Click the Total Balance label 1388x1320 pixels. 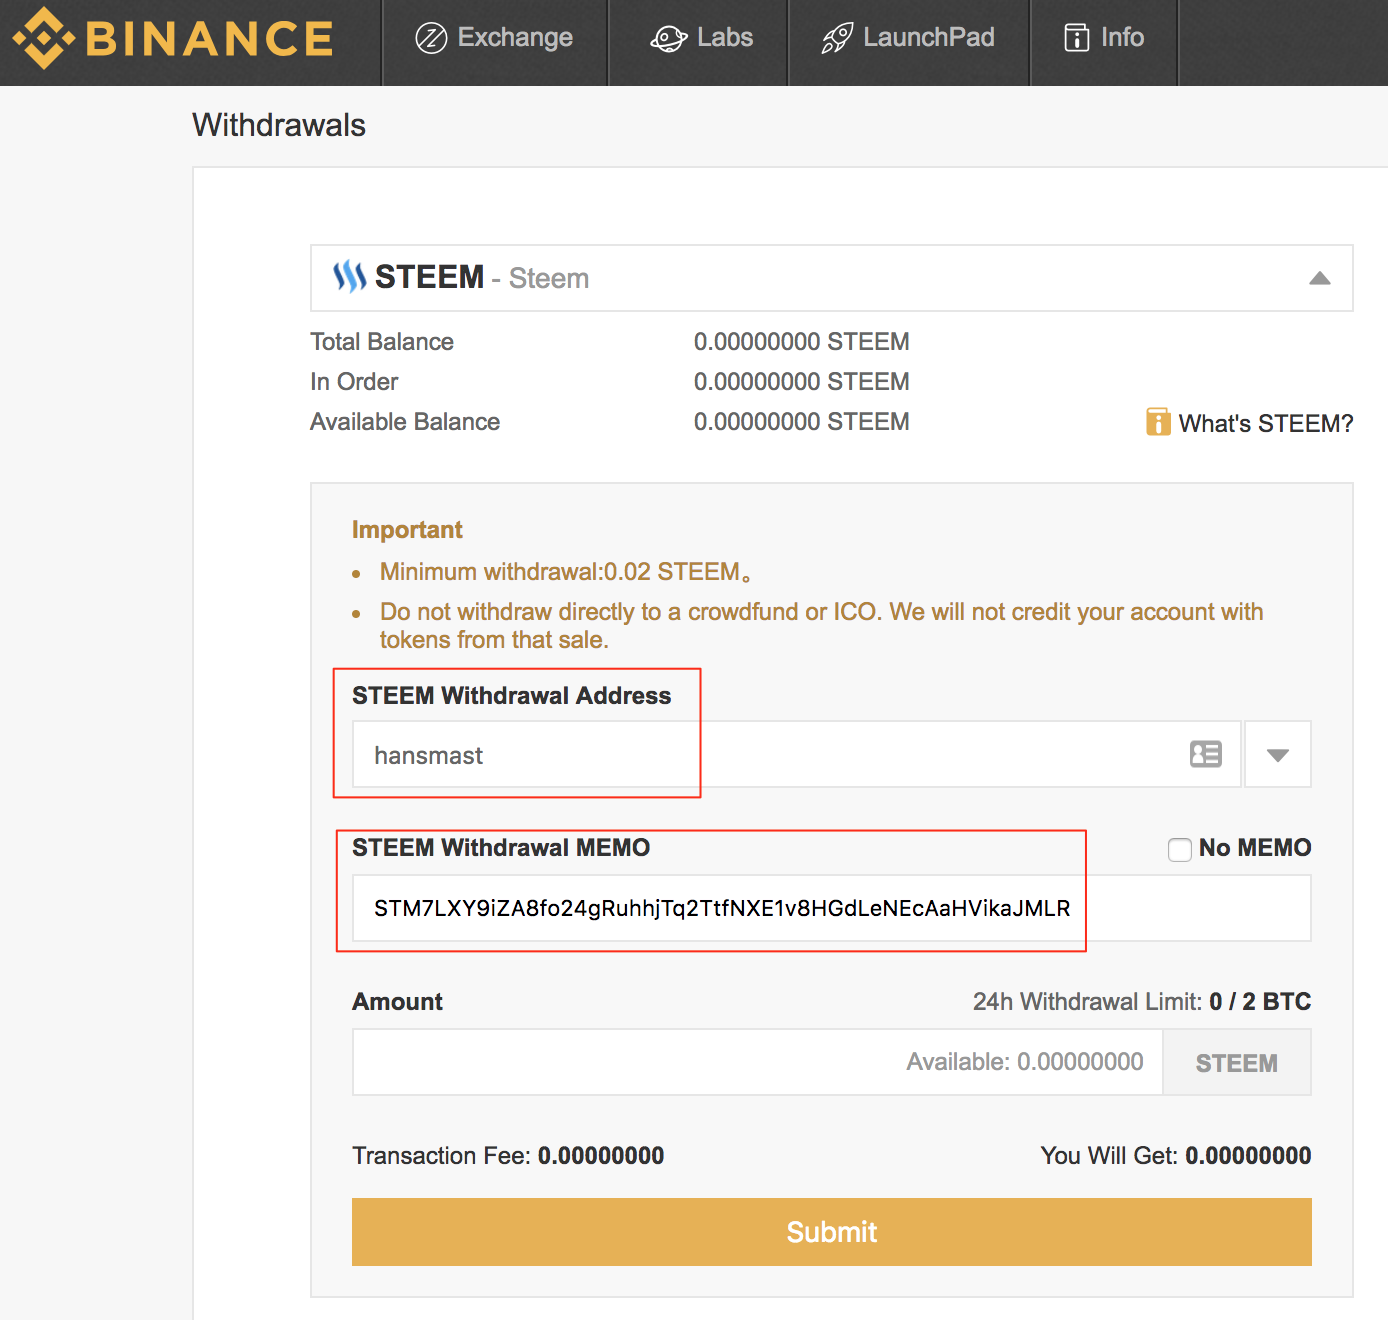(x=382, y=342)
